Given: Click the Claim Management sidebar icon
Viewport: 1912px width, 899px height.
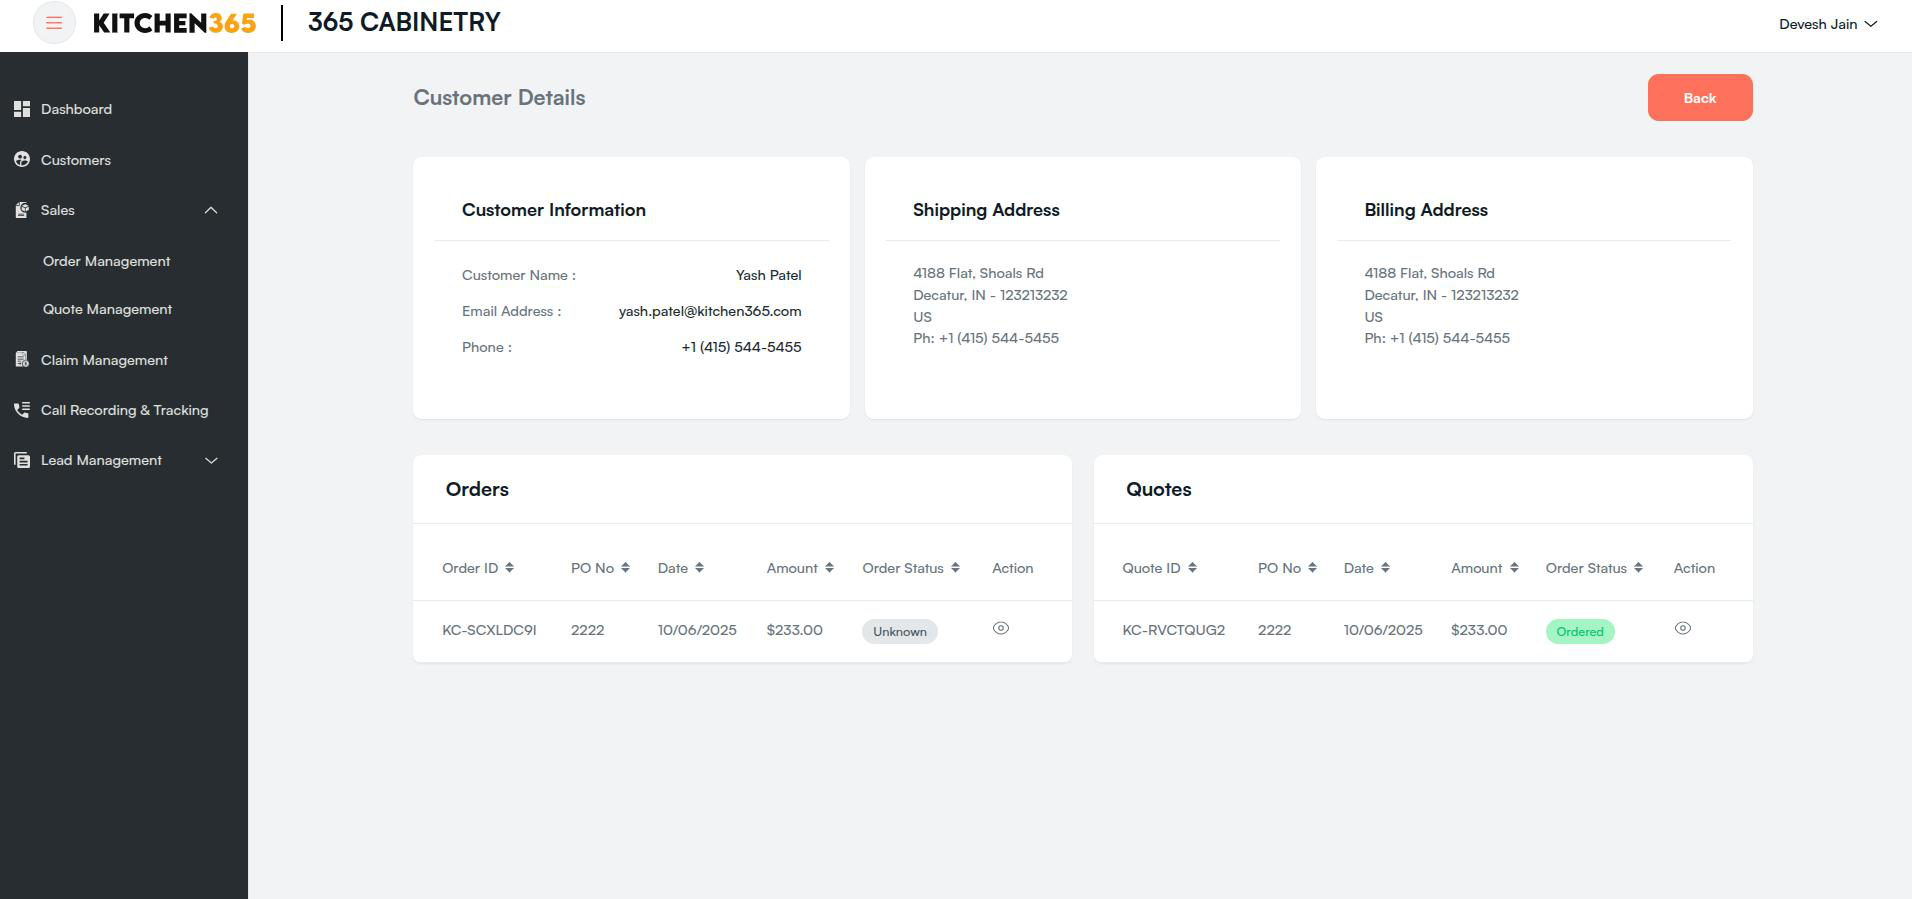Looking at the screenshot, I should (x=22, y=360).
